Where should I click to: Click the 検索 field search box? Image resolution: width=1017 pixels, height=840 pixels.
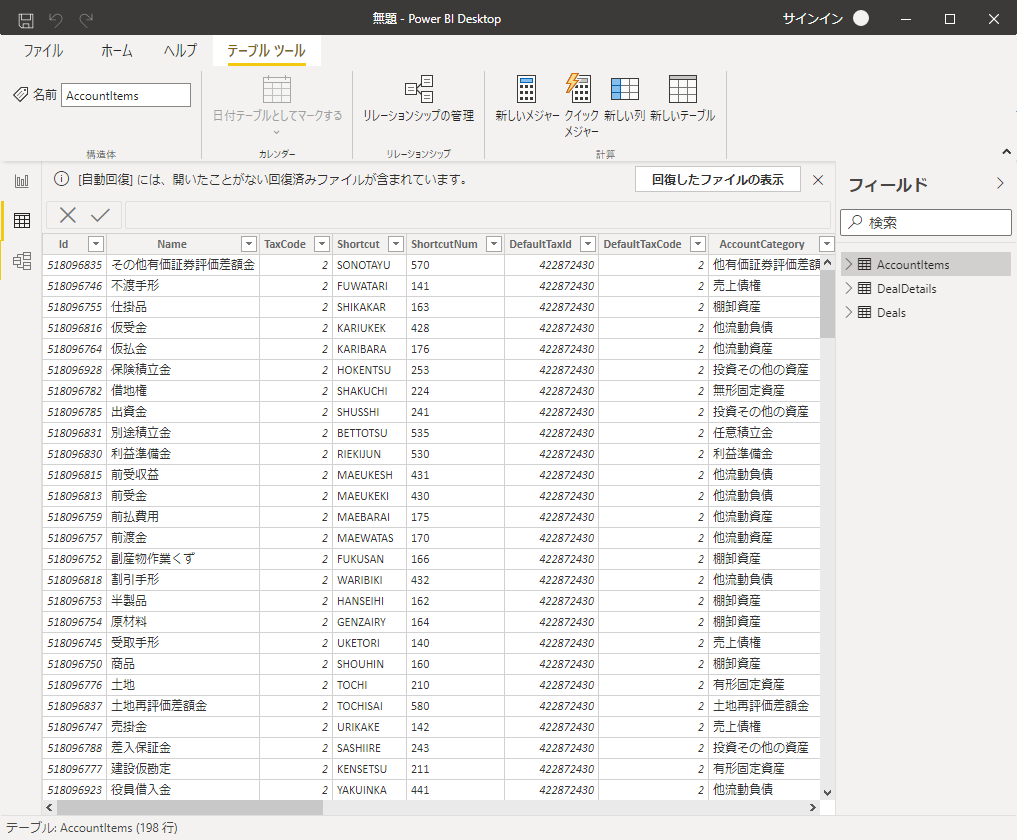[926, 222]
